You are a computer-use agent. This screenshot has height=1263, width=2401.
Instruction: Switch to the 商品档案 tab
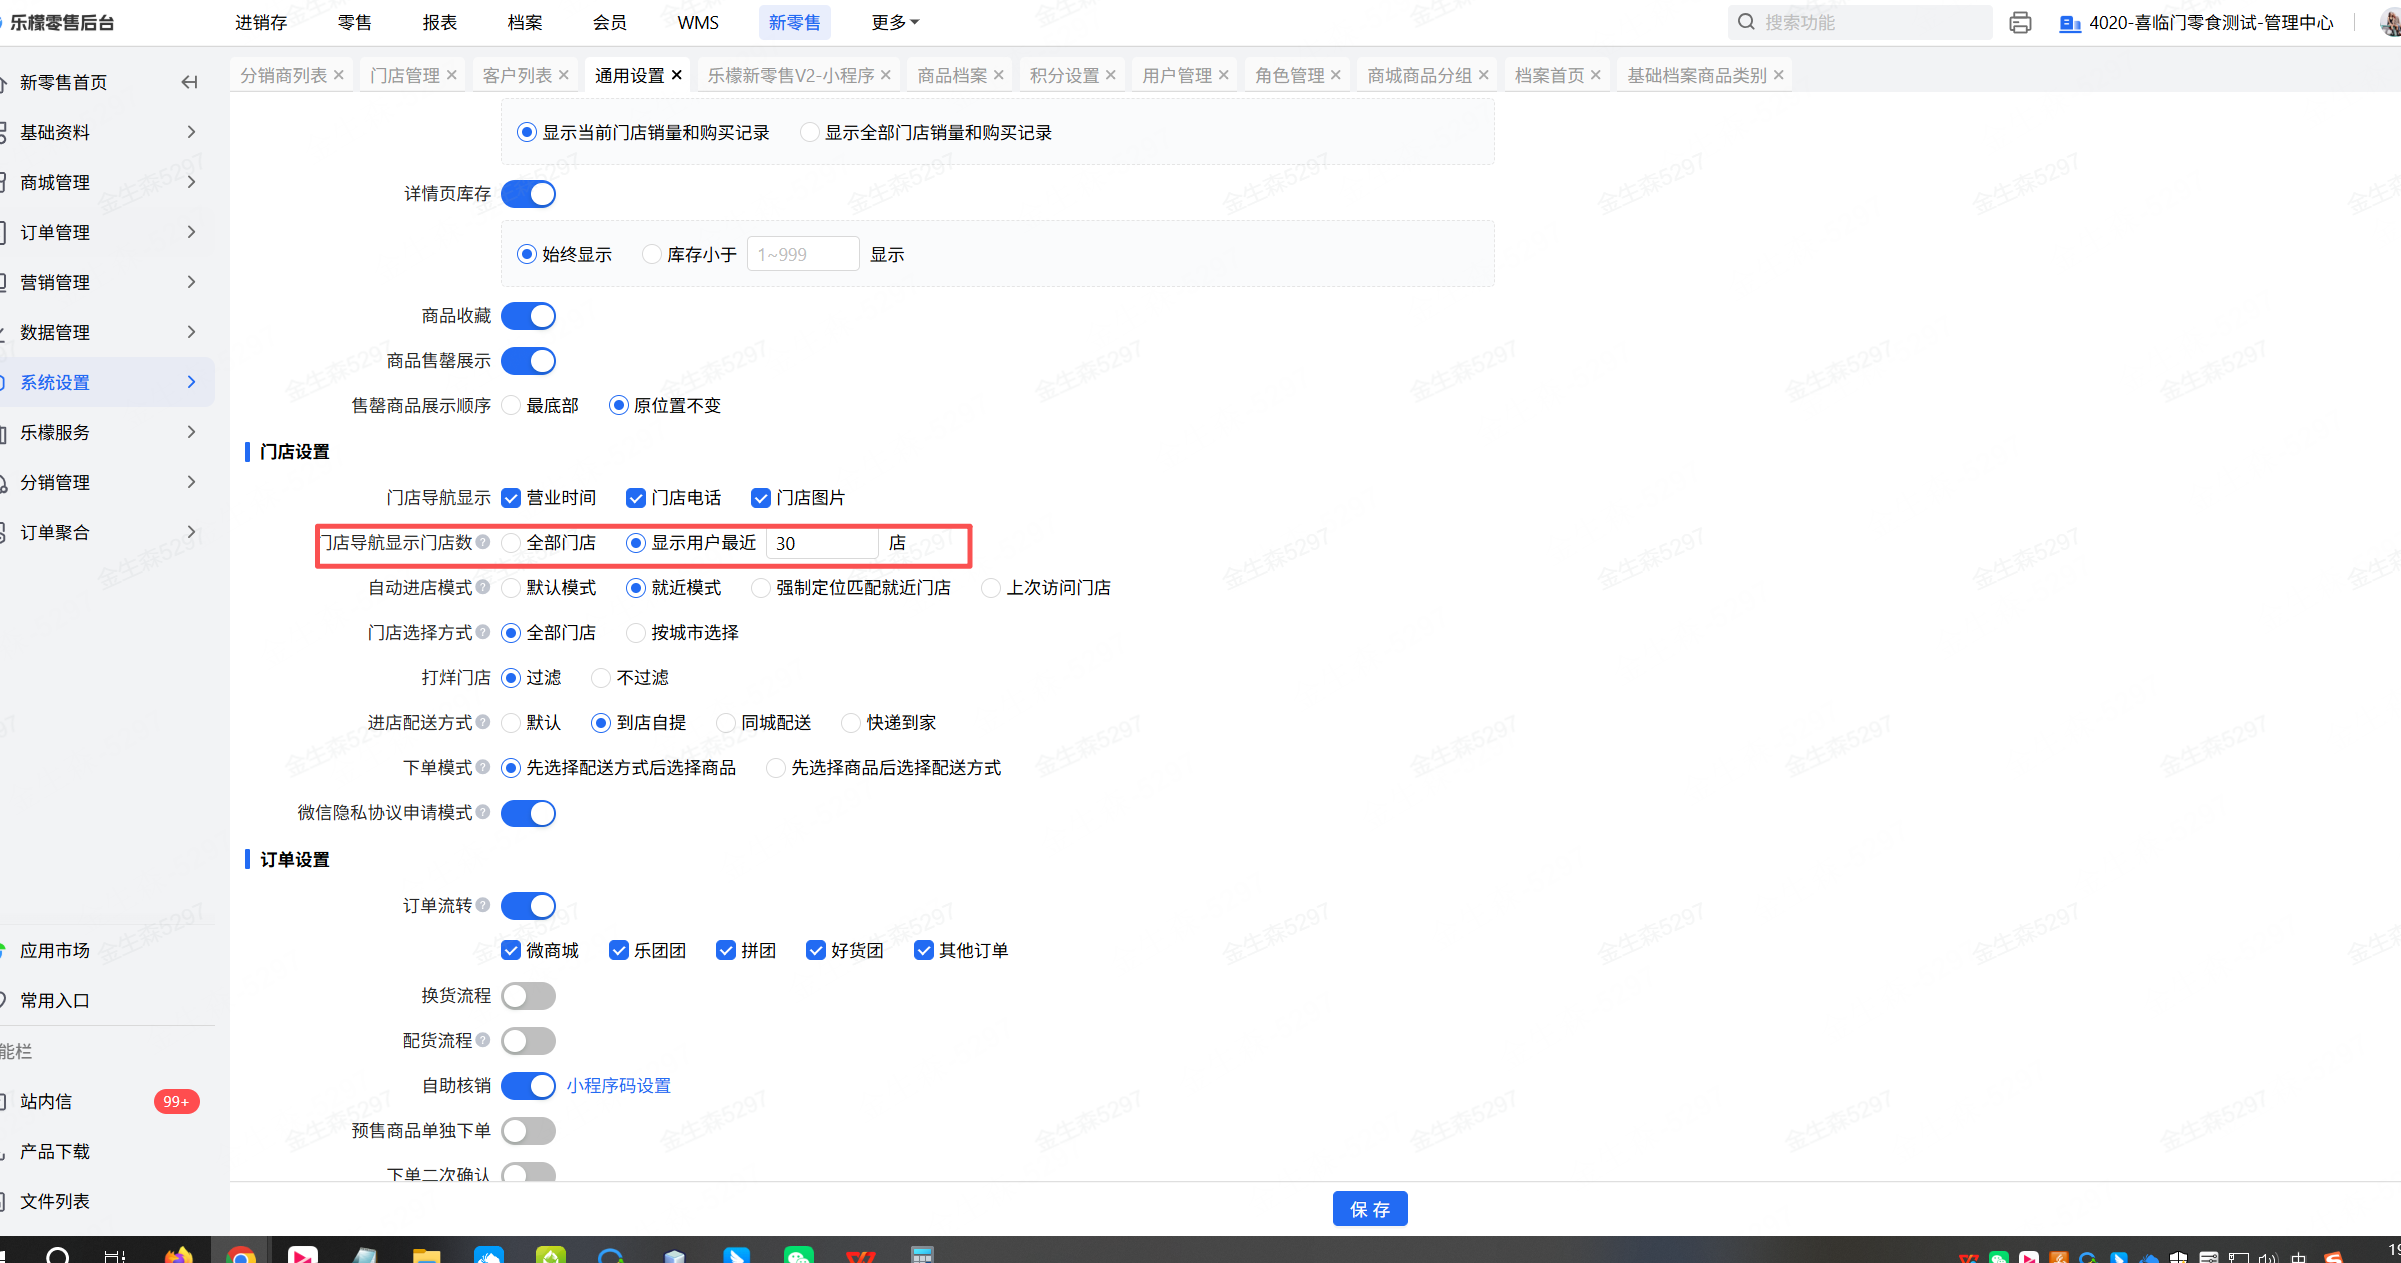pos(951,75)
